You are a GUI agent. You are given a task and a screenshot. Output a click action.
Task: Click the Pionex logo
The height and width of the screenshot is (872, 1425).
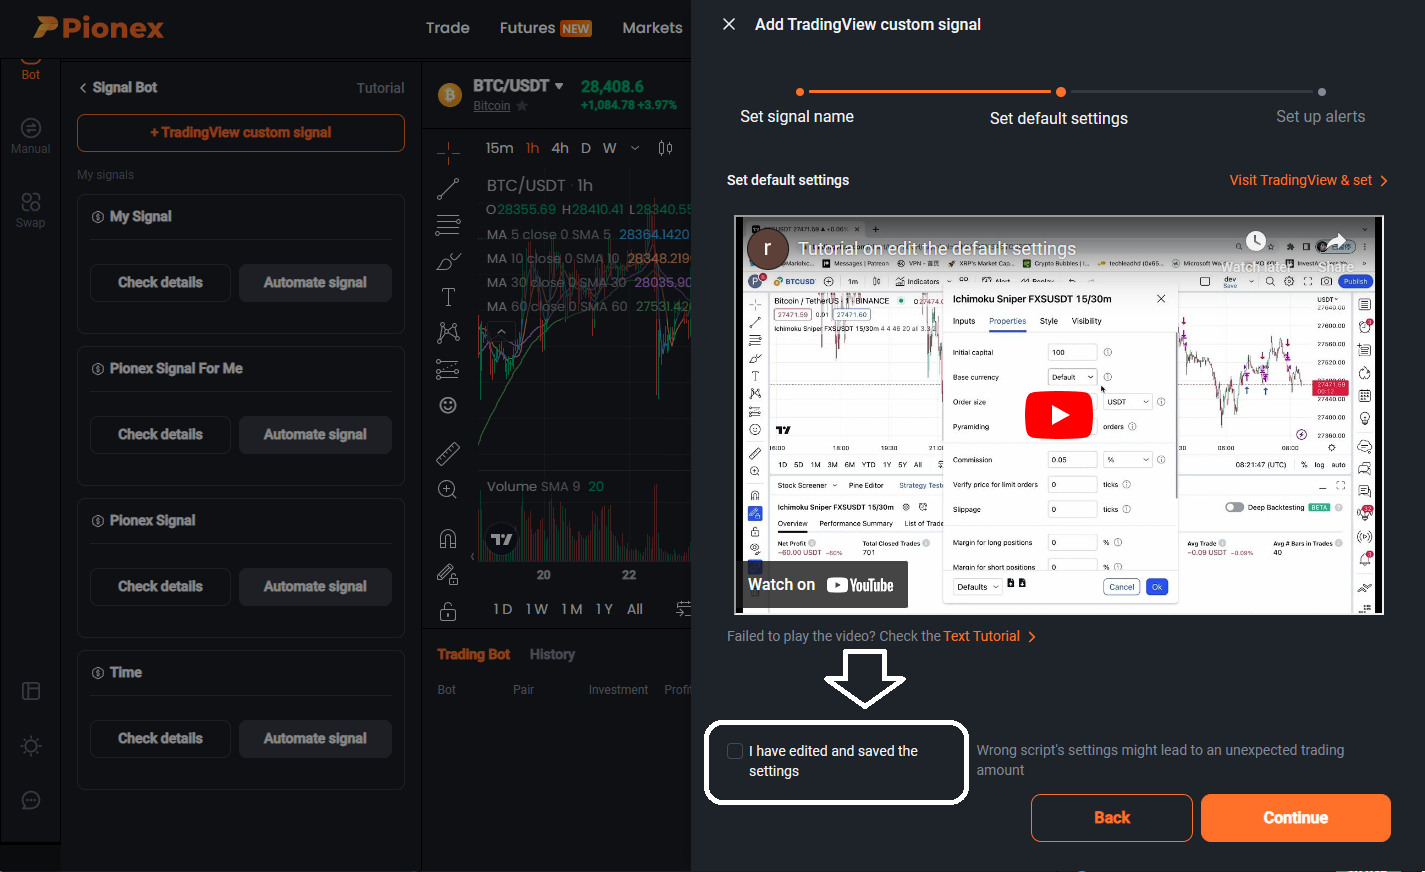coord(98,27)
